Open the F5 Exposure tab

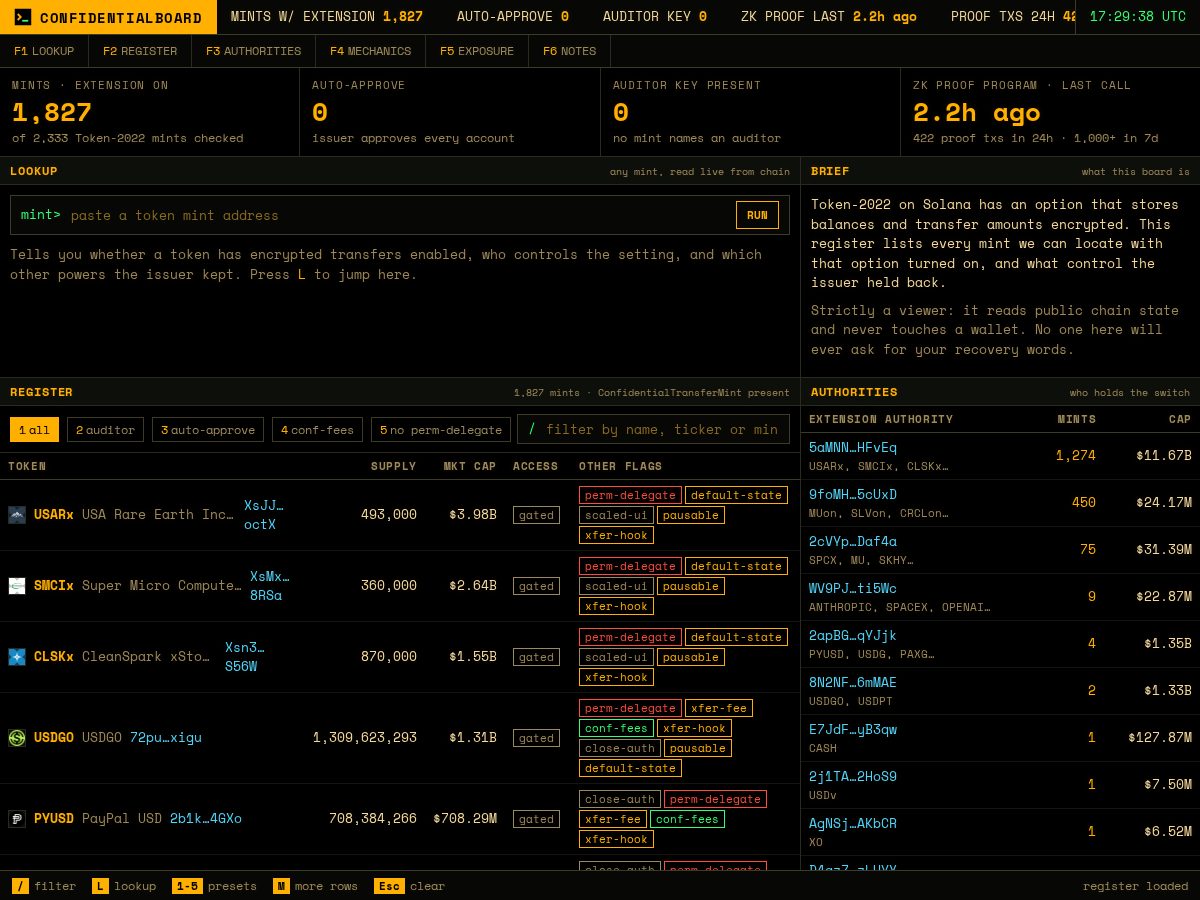tap(477, 51)
